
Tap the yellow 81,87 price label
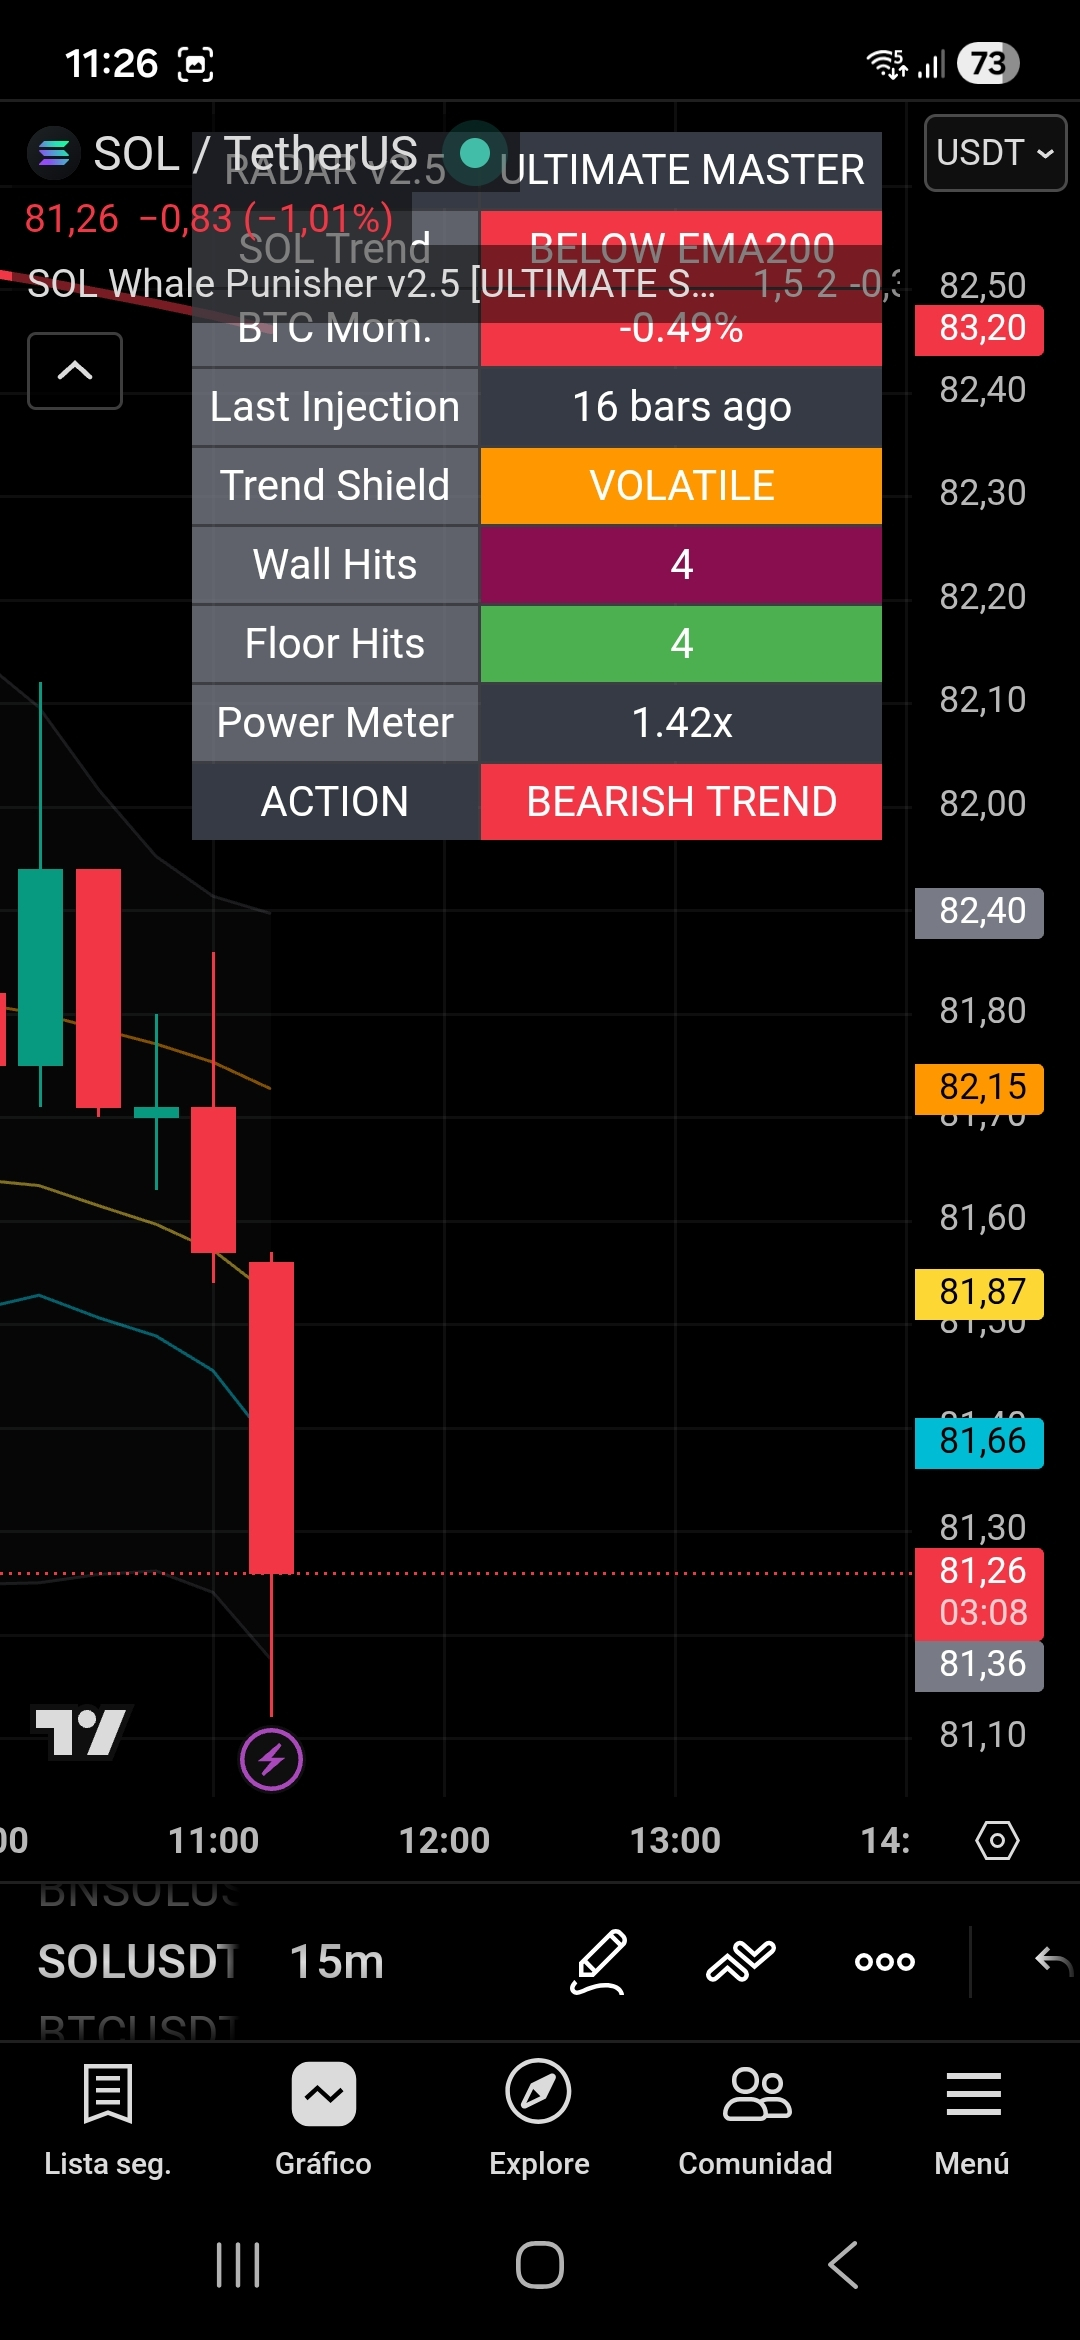tap(980, 1293)
